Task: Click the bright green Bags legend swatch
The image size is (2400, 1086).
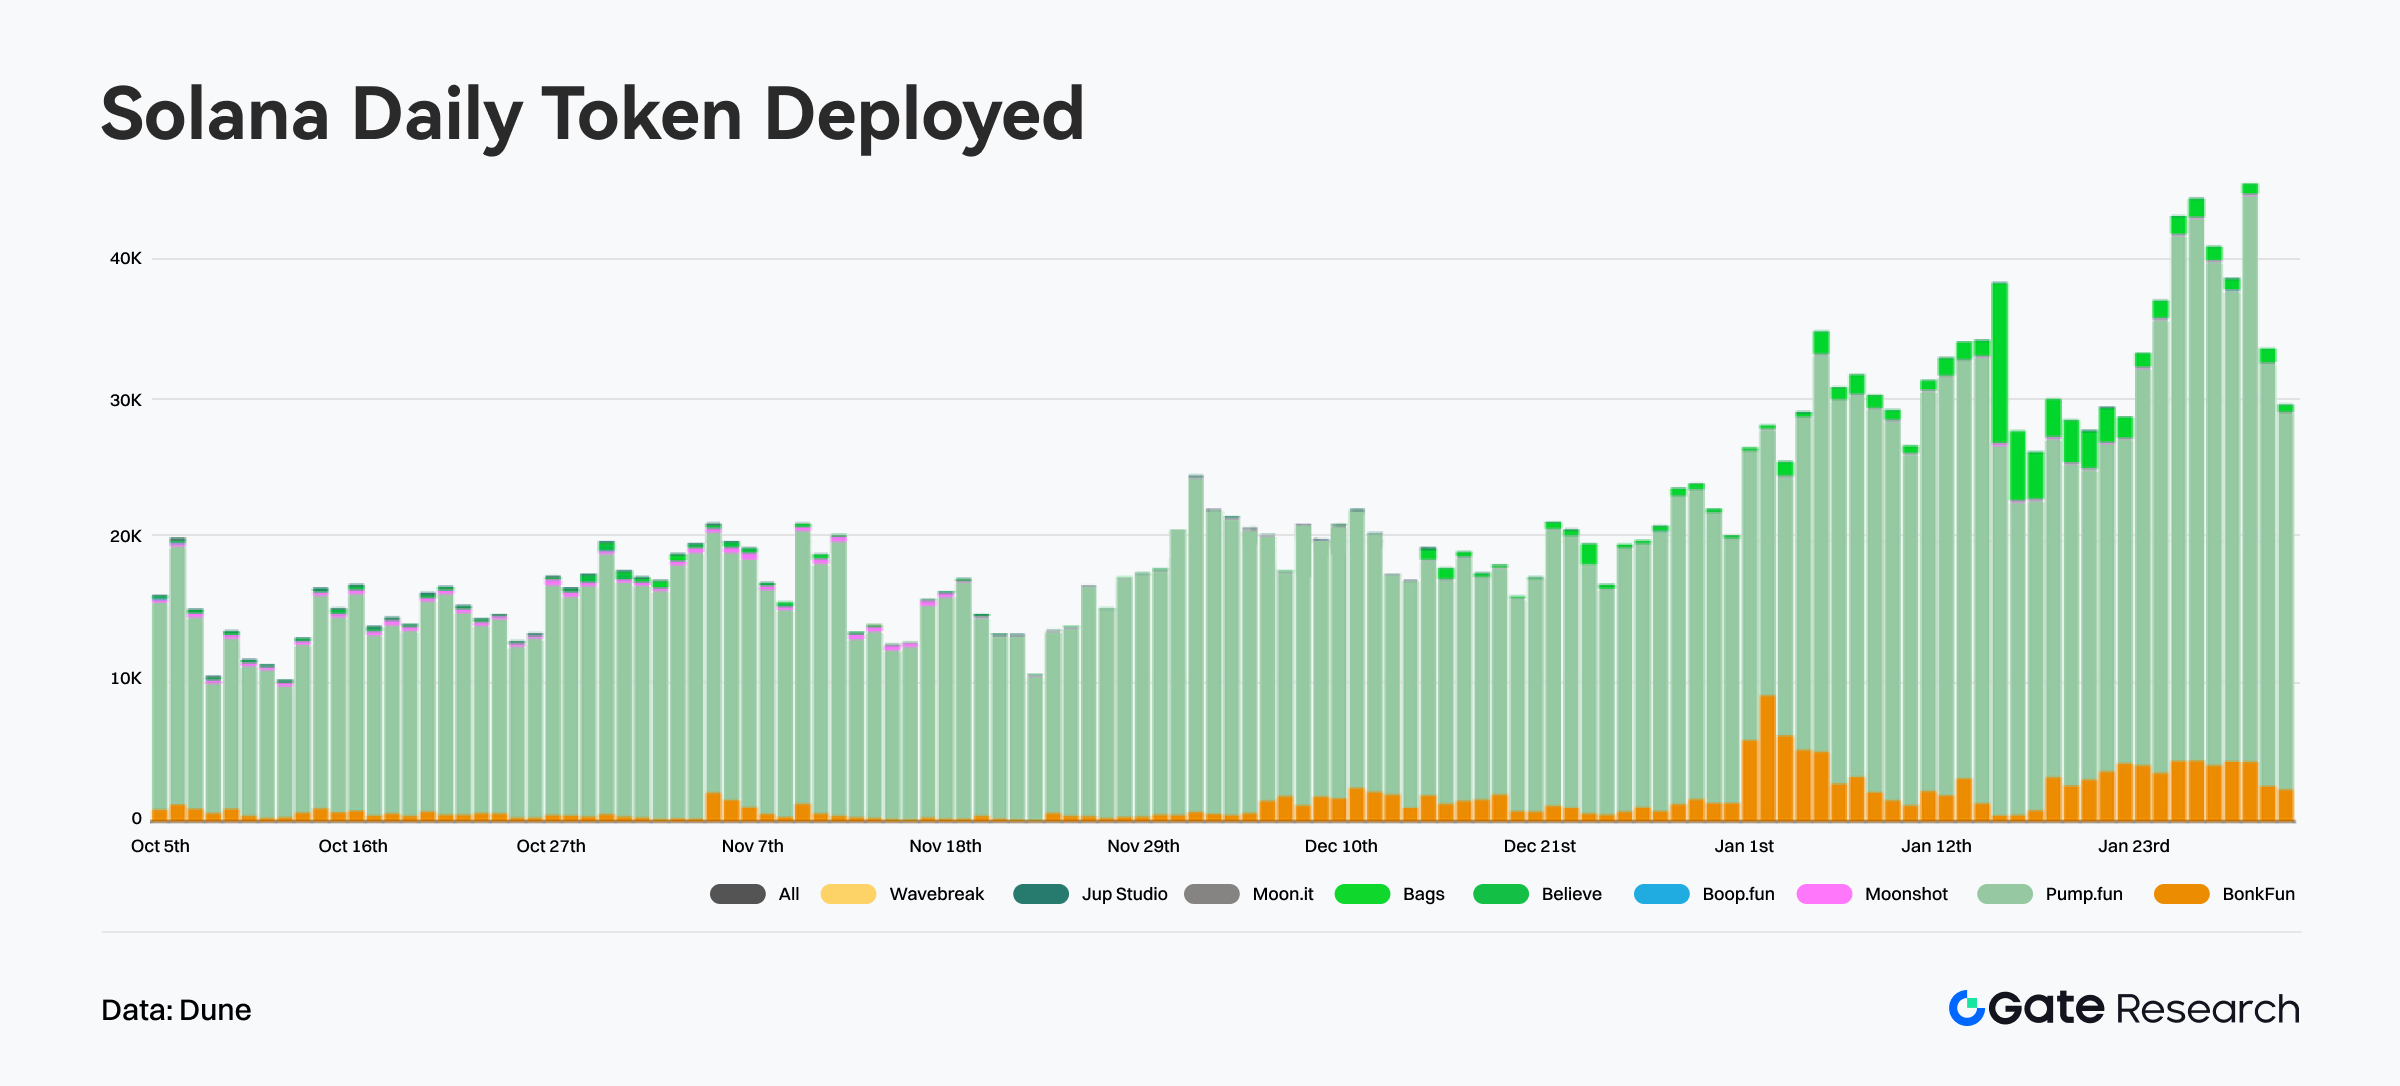Action: [x=1362, y=894]
